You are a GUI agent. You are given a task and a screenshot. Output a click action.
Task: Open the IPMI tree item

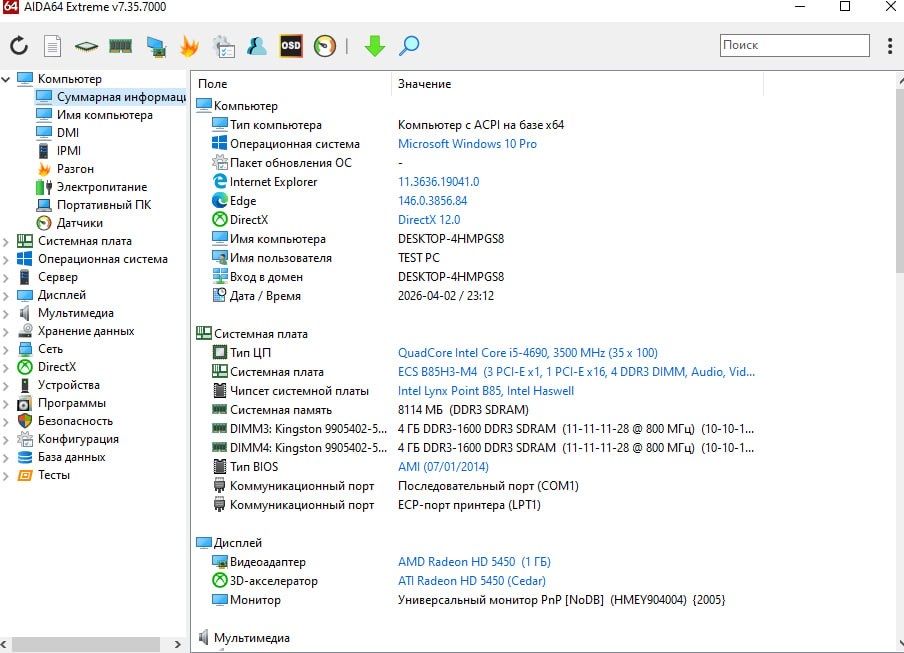pos(59,150)
